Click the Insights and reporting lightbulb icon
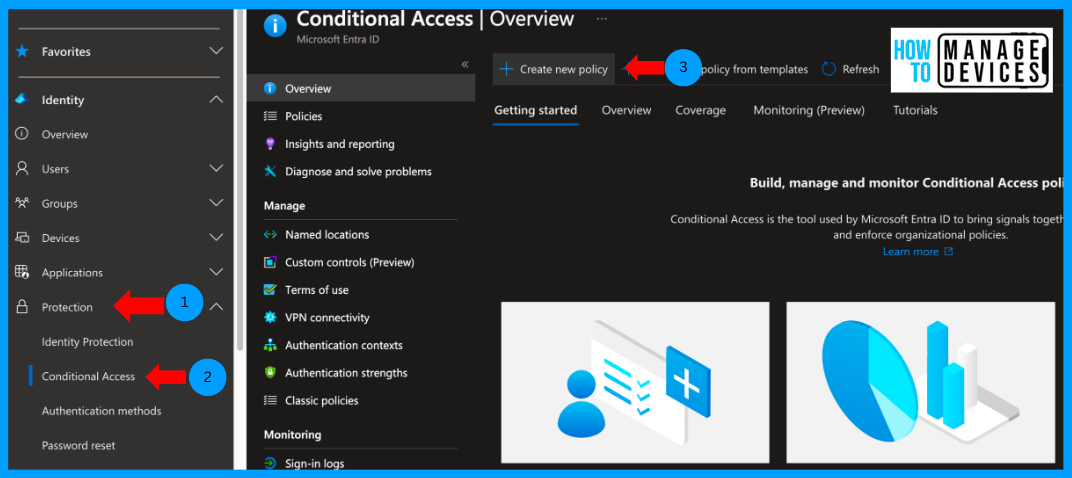The width and height of the screenshot is (1072, 478). 270,144
